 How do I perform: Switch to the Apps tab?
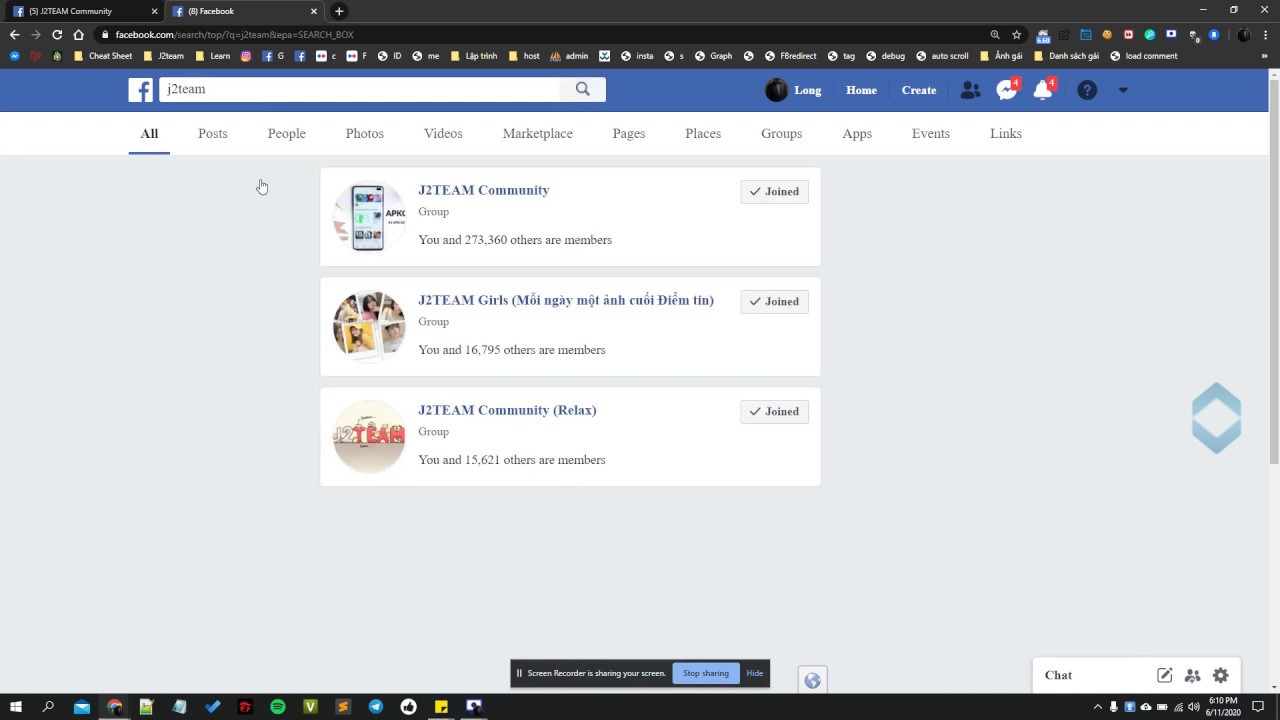click(857, 133)
